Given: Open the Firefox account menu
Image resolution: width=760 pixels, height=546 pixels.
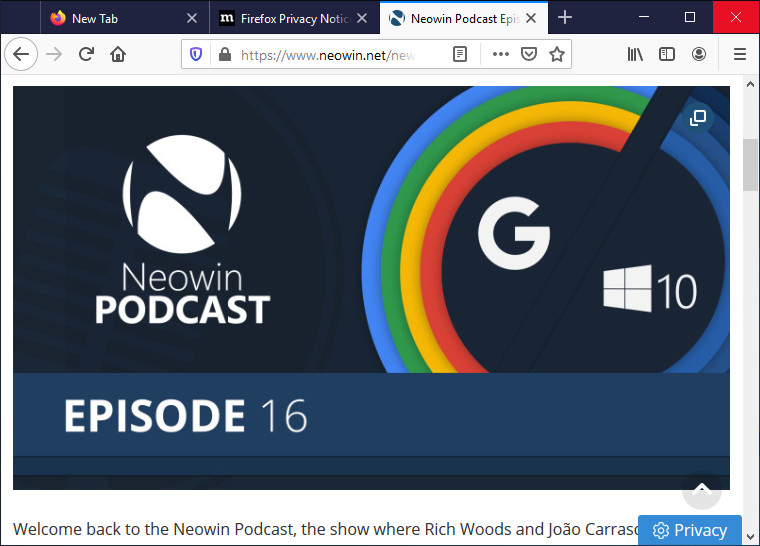Looking at the screenshot, I should point(698,54).
